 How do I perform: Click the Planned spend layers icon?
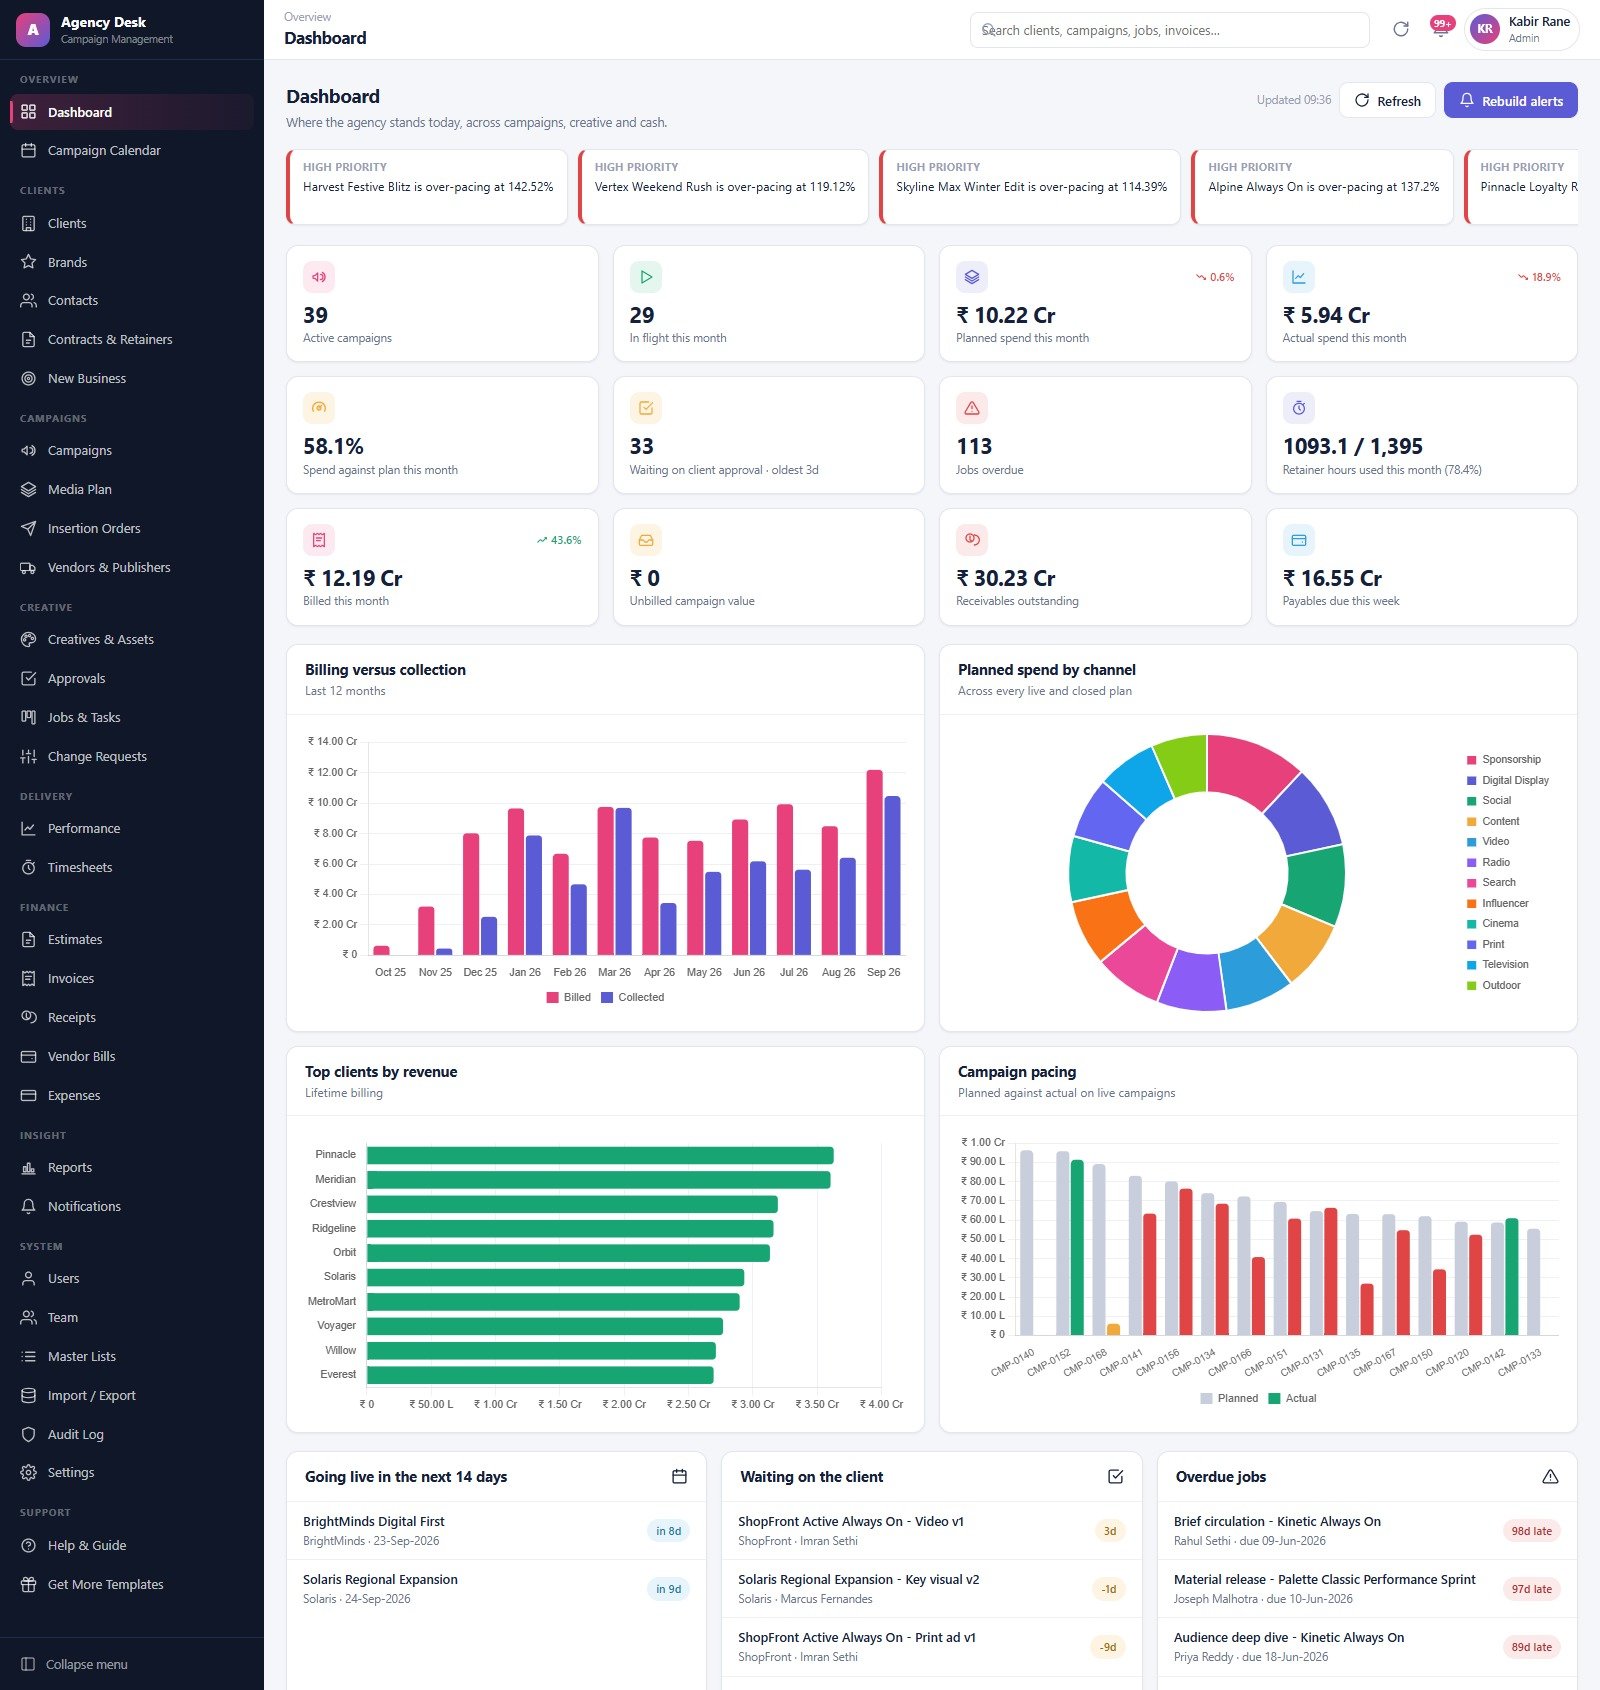[x=972, y=277]
